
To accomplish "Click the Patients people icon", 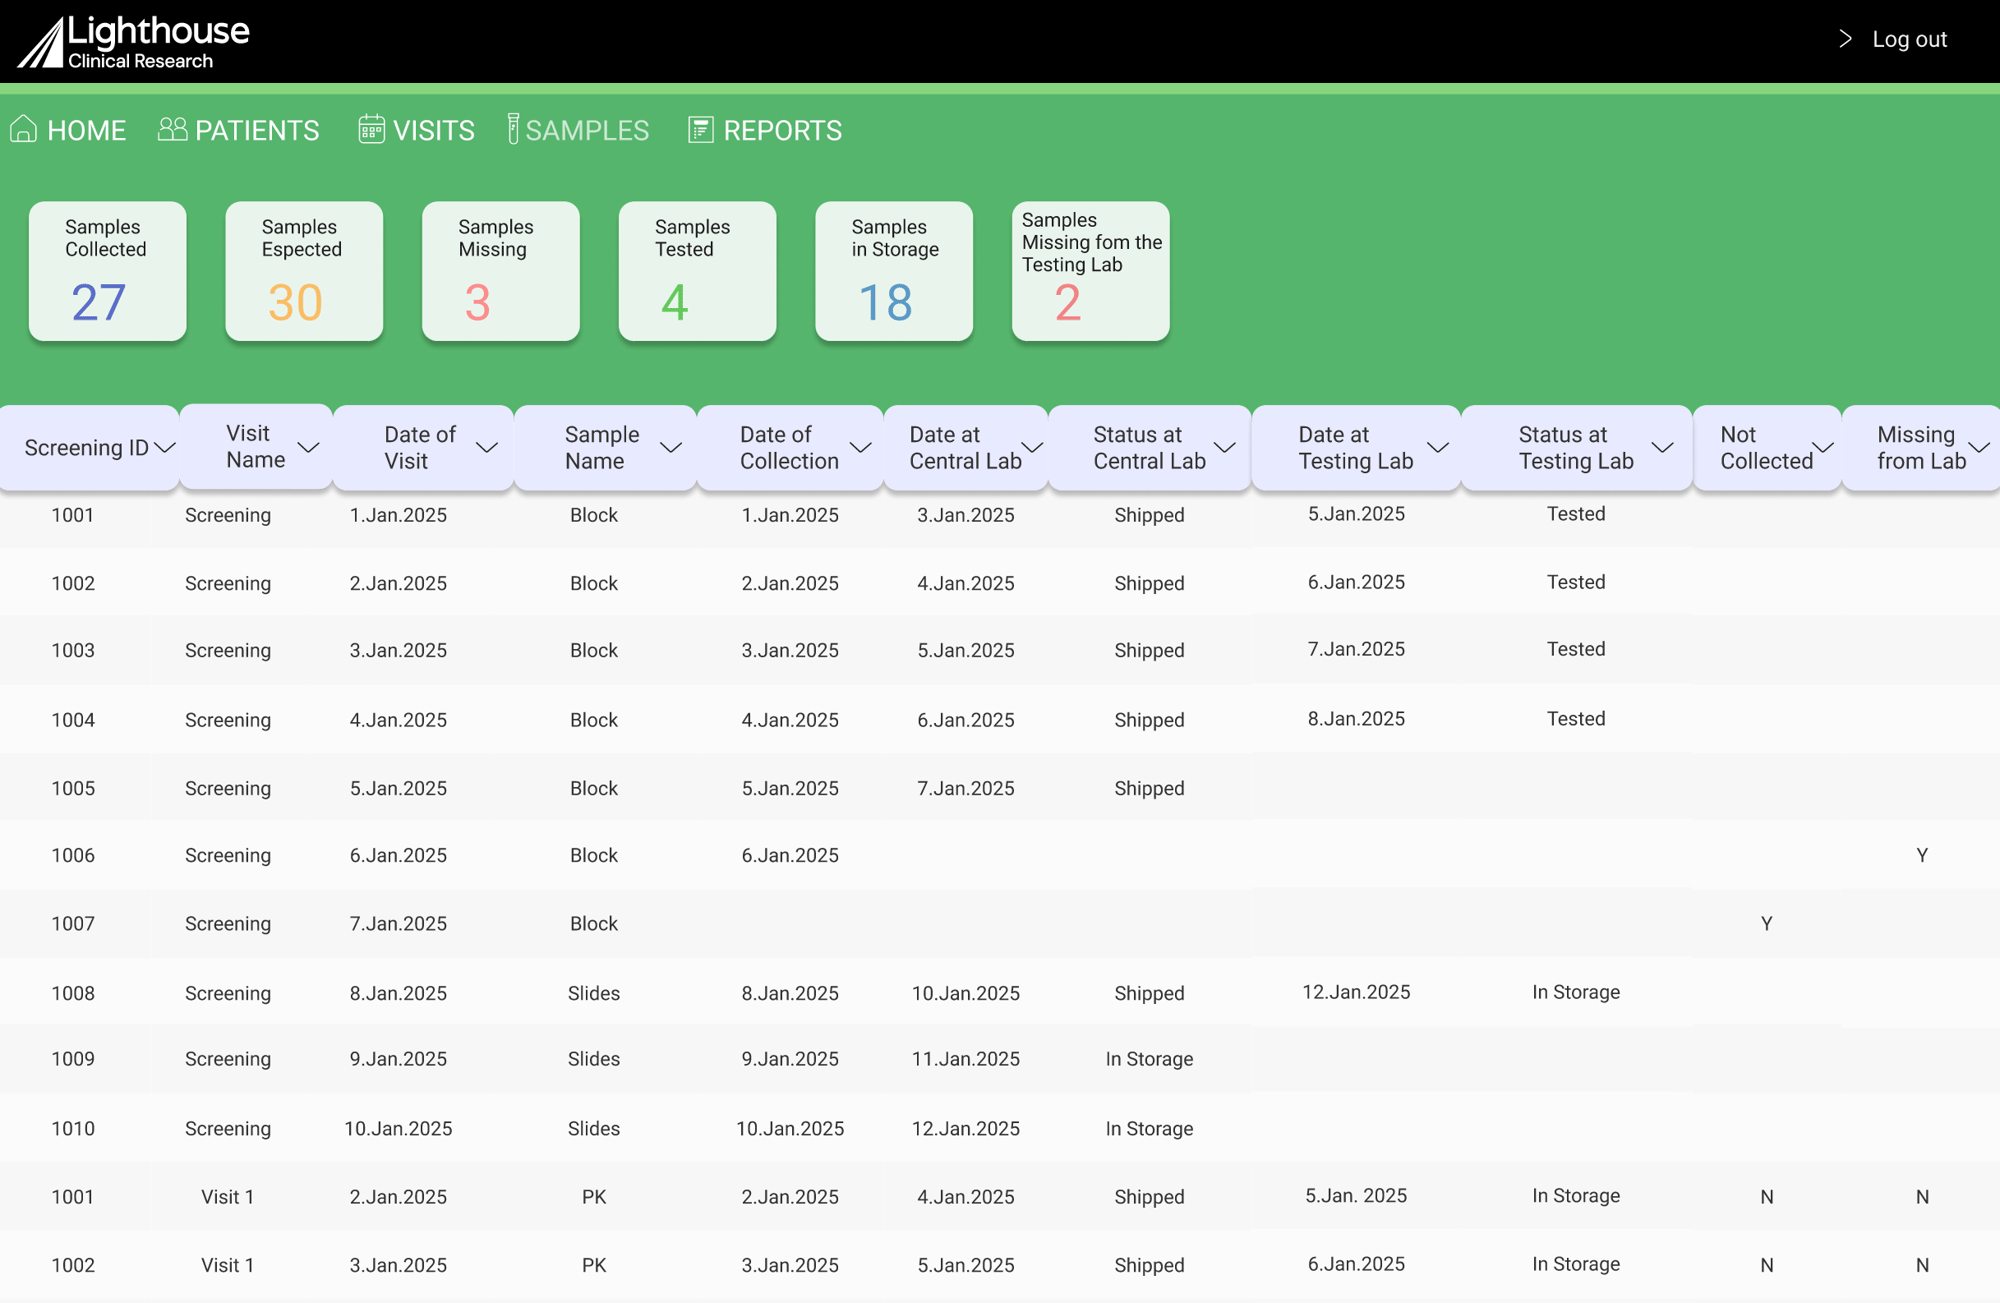I will (x=172, y=129).
